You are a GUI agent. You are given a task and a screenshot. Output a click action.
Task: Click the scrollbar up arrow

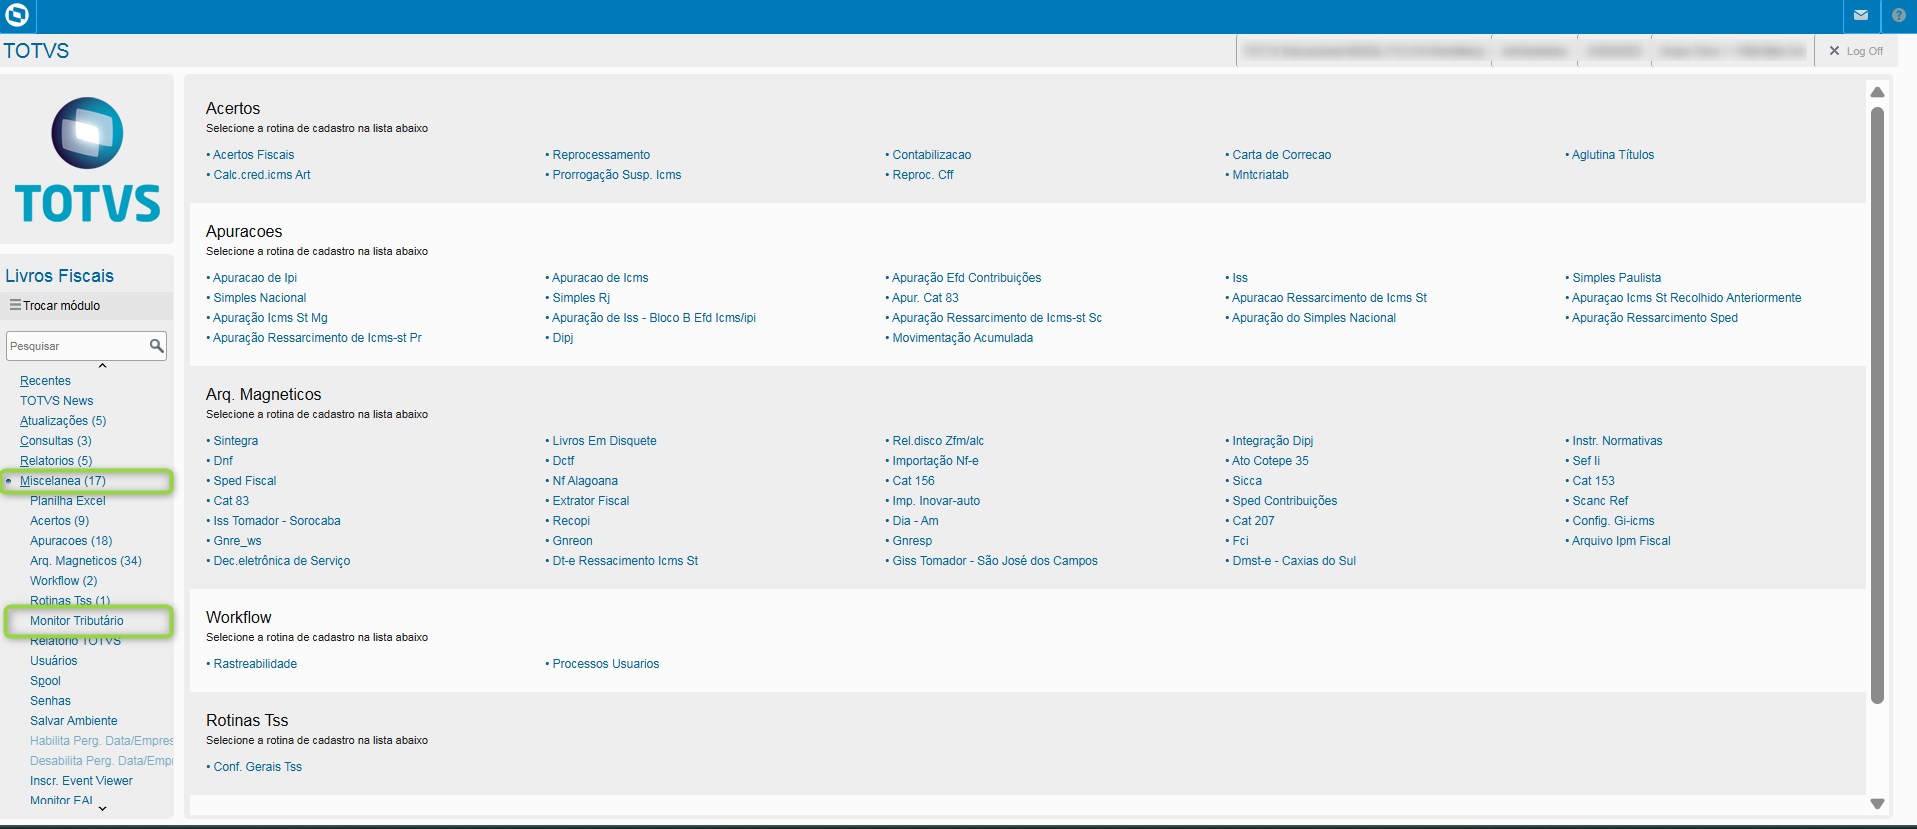point(1877,92)
